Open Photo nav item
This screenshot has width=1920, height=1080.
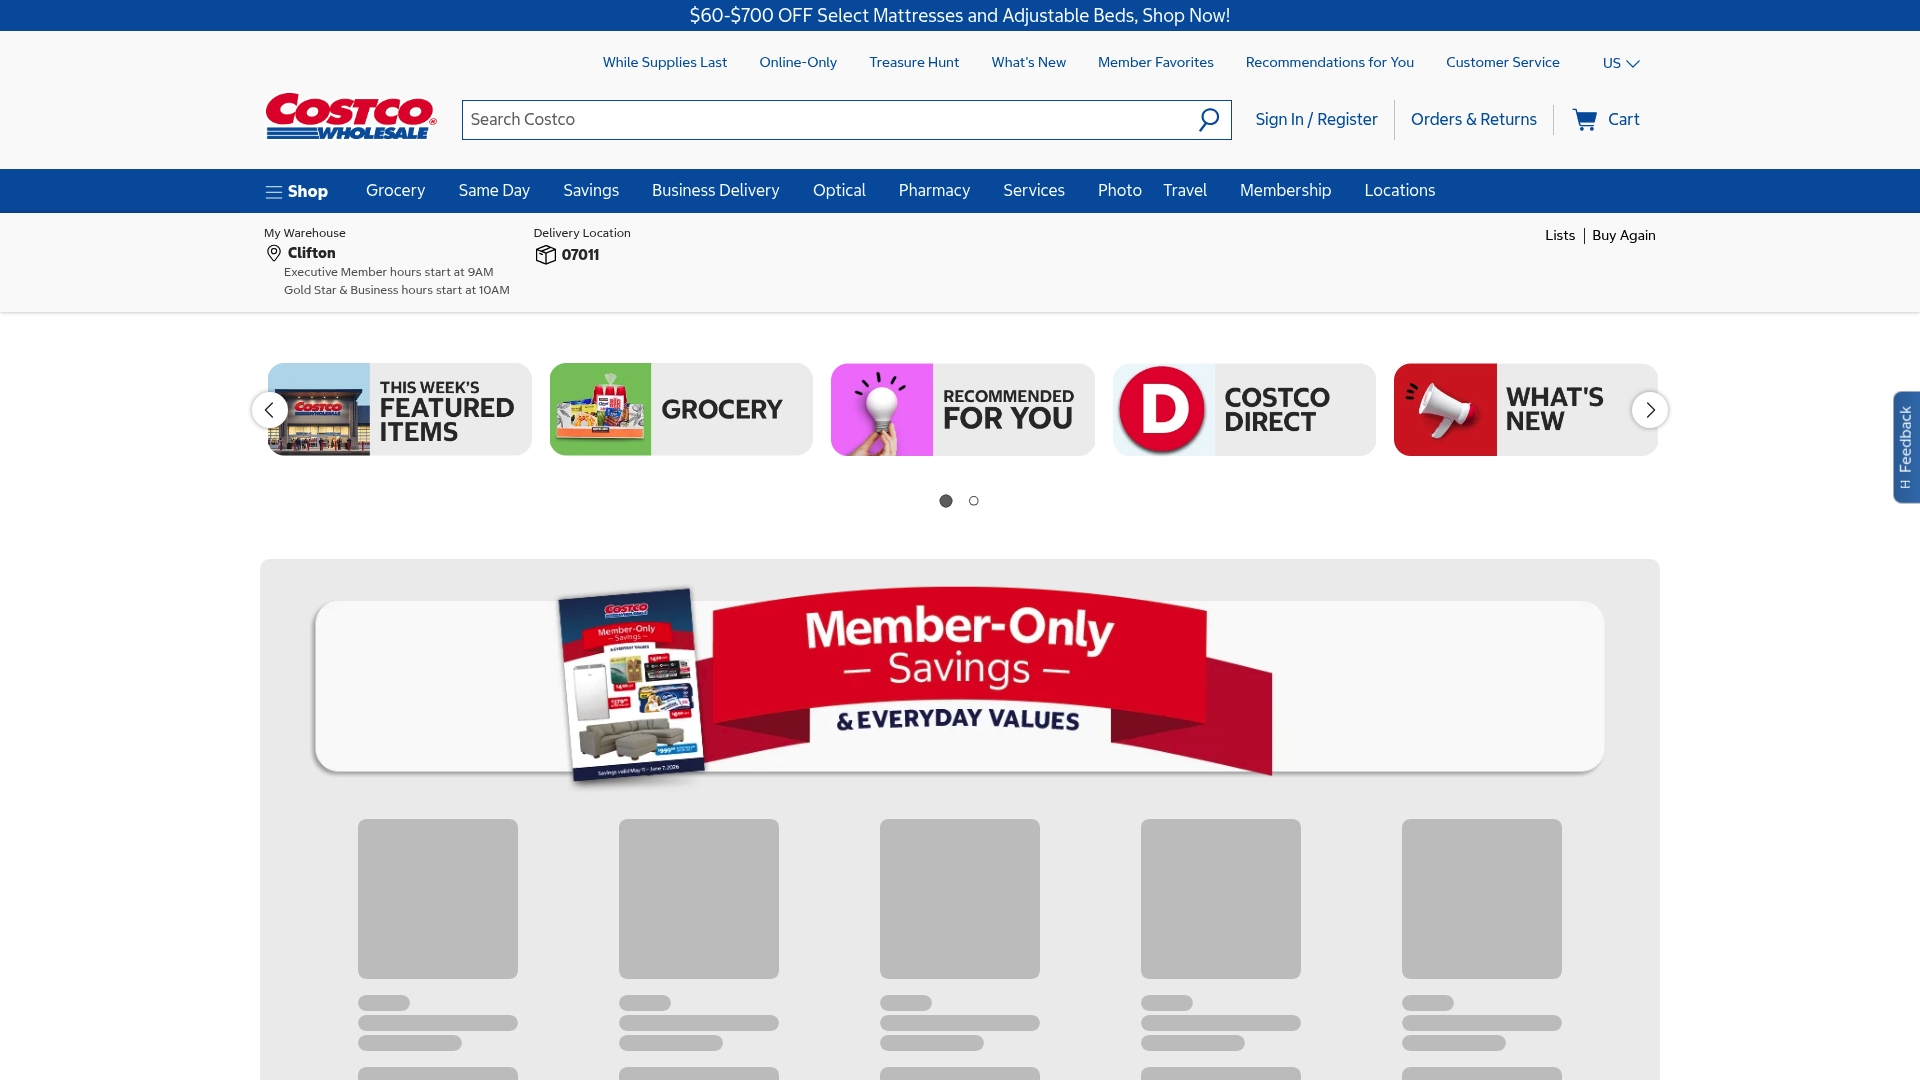point(1120,191)
